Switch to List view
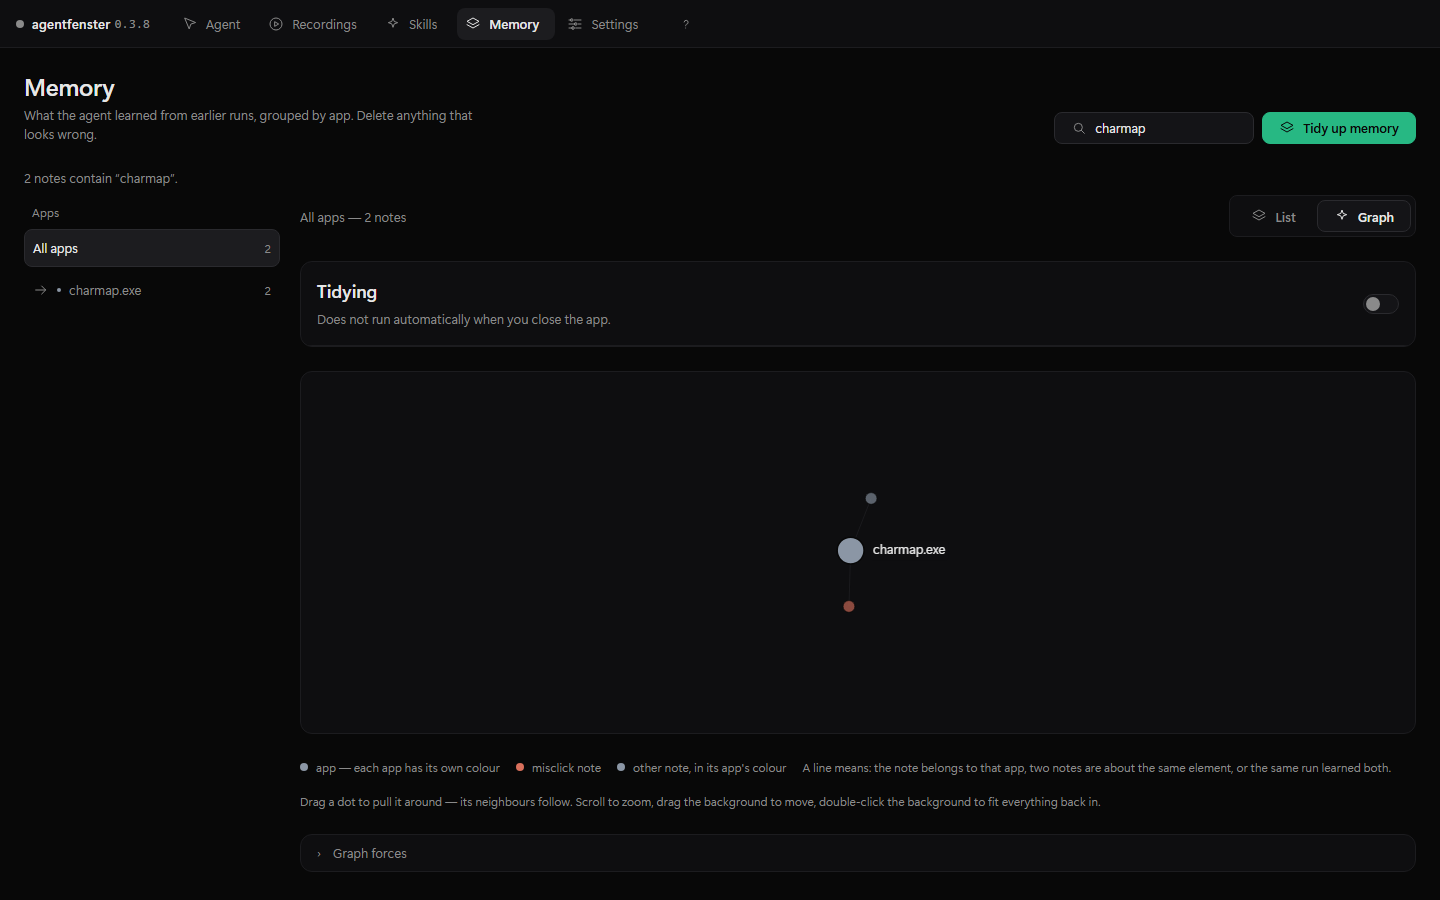The image size is (1440, 900). [x=1274, y=217]
